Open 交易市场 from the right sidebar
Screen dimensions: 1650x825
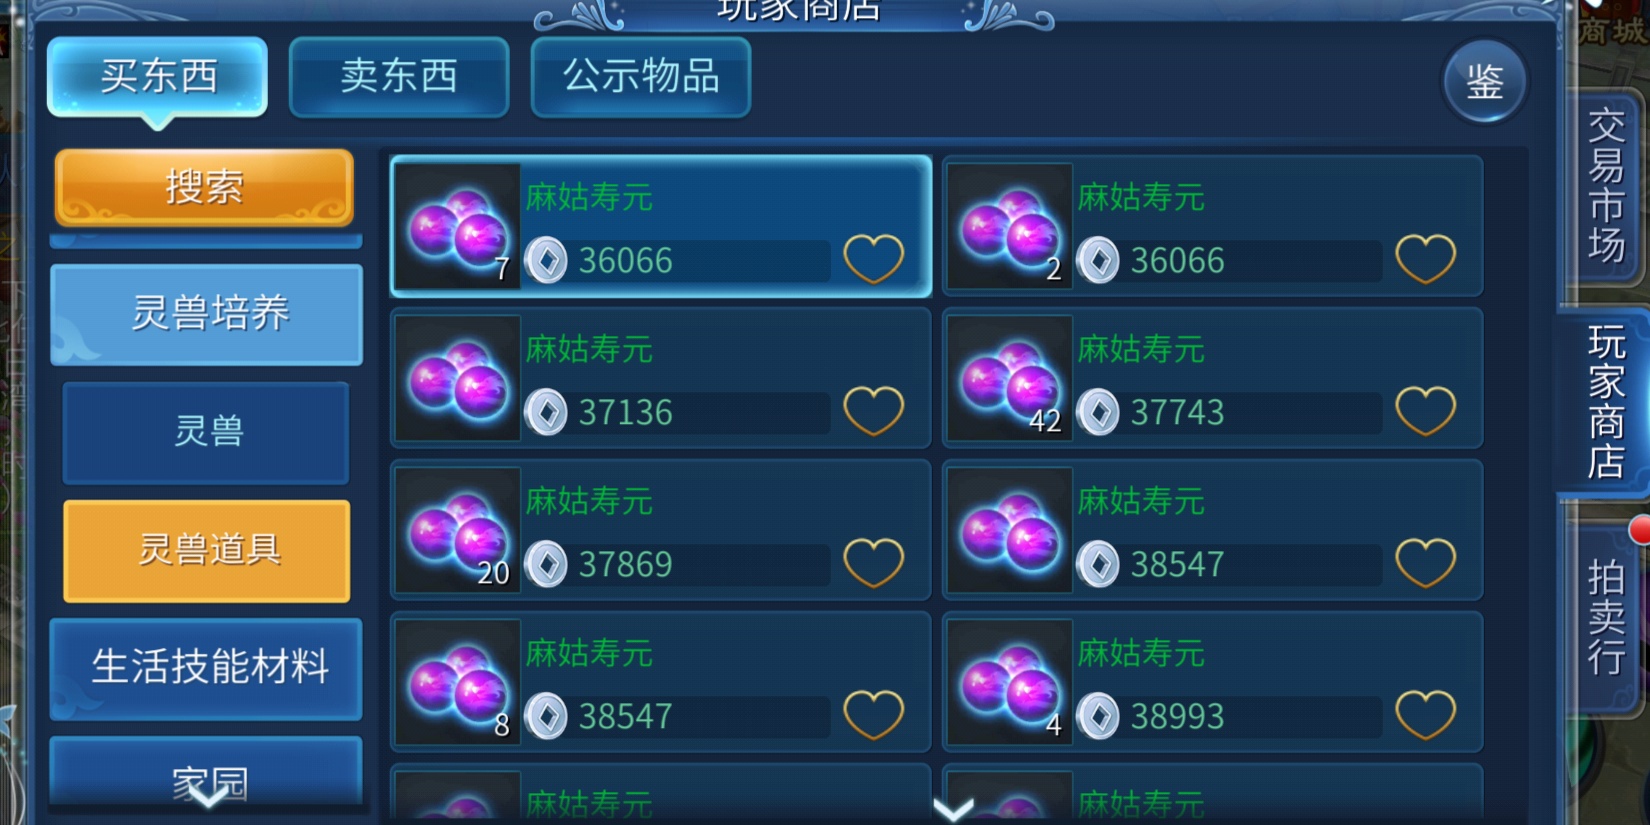pyautogui.click(x=1605, y=187)
